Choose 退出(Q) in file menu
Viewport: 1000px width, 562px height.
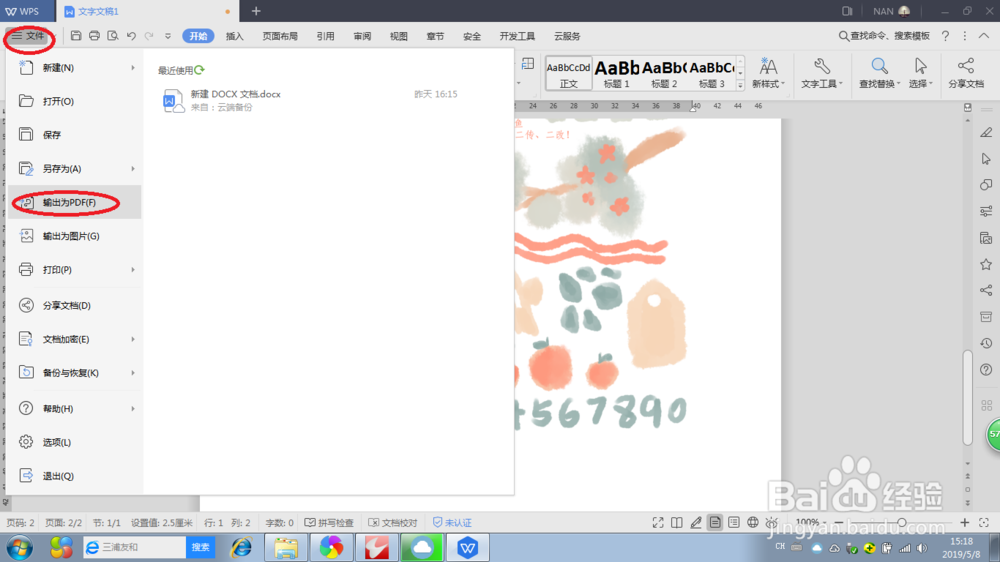point(75,476)
